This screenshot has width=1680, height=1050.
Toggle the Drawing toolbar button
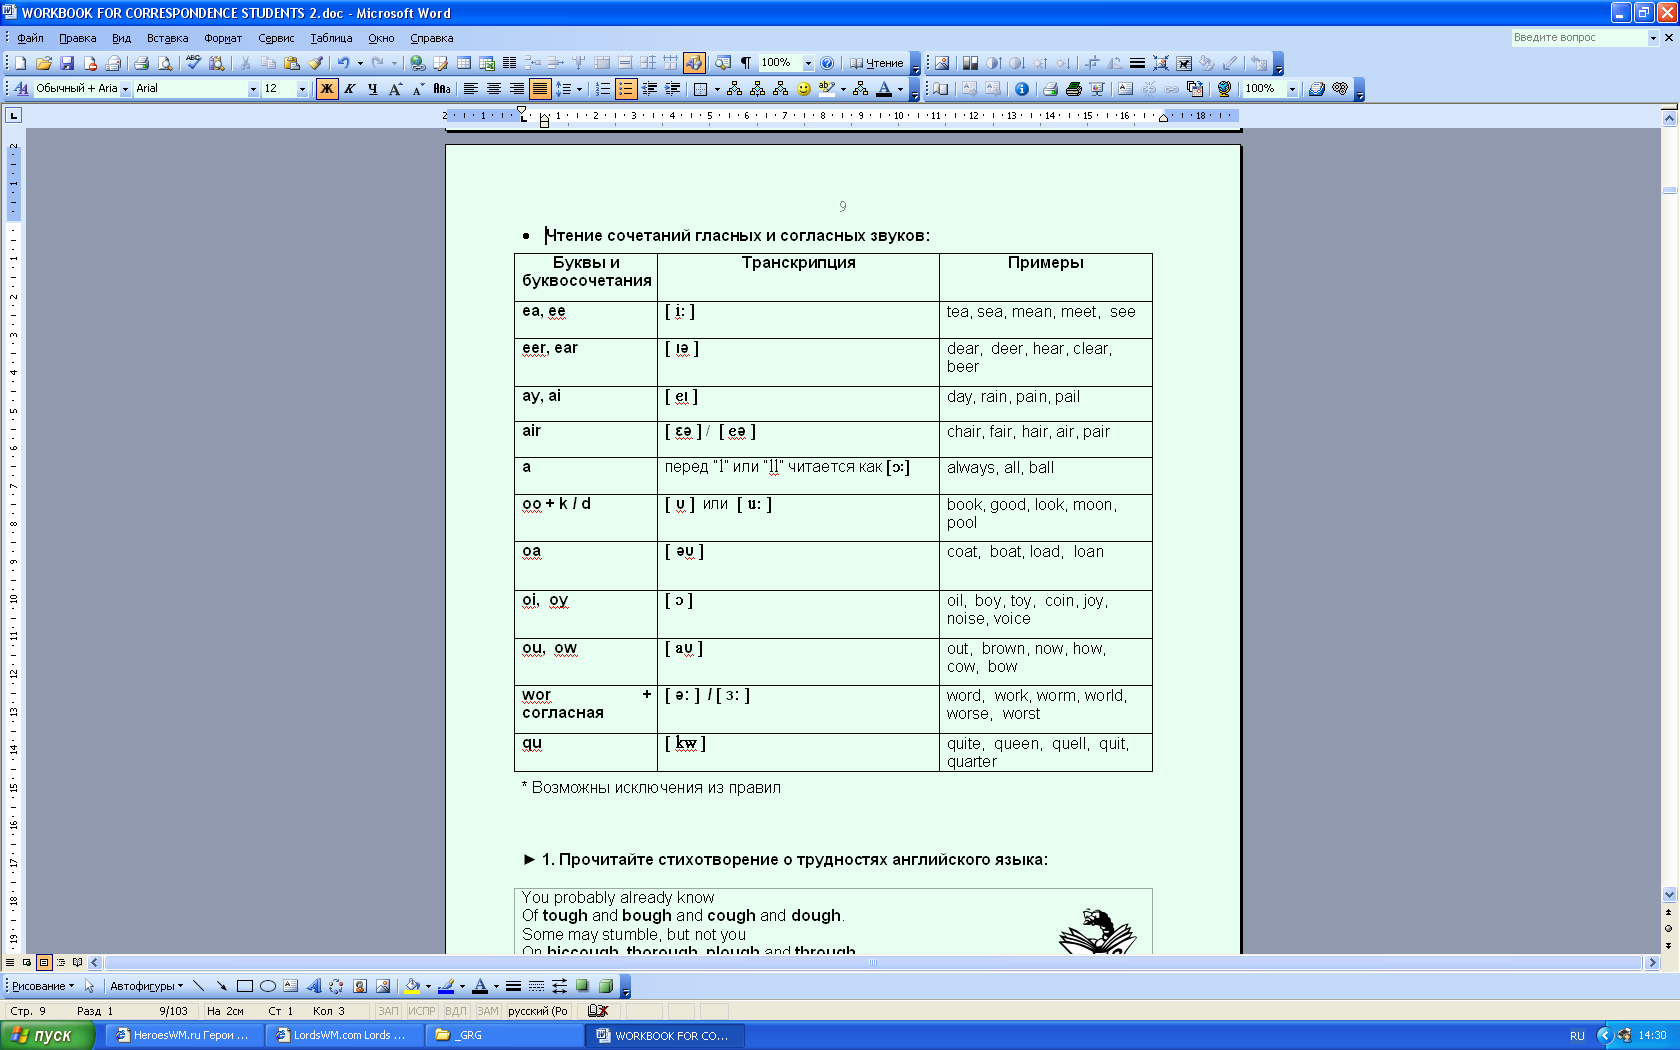click(694, 63)
